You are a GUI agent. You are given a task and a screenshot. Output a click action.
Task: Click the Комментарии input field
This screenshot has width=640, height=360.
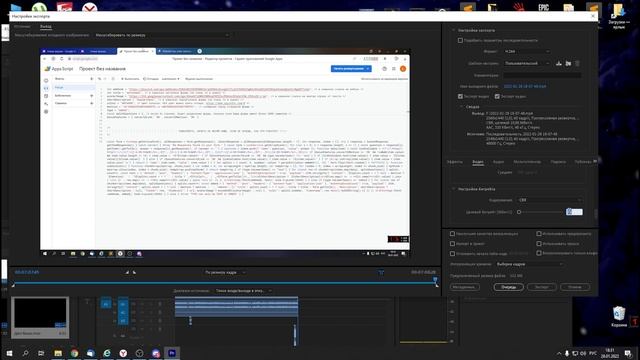coord(542,76)
